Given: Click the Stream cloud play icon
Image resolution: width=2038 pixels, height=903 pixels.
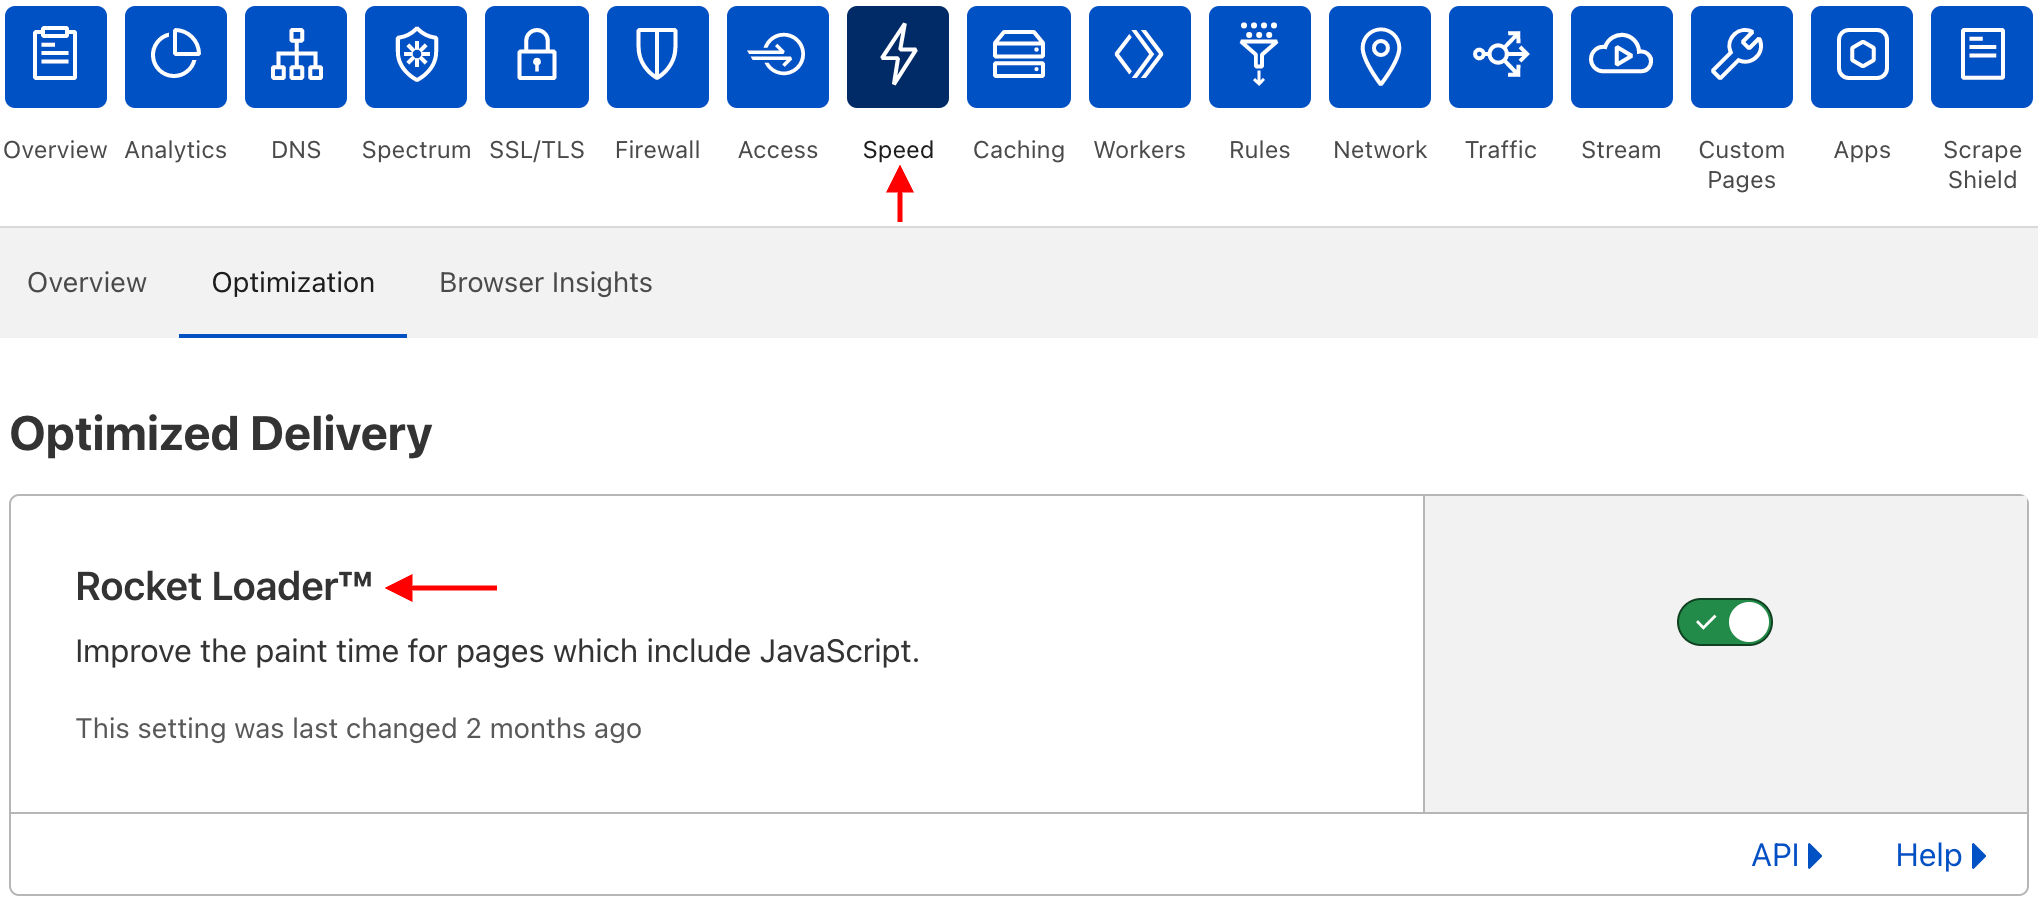Looking at the screenshot, I should [1621, 56].
